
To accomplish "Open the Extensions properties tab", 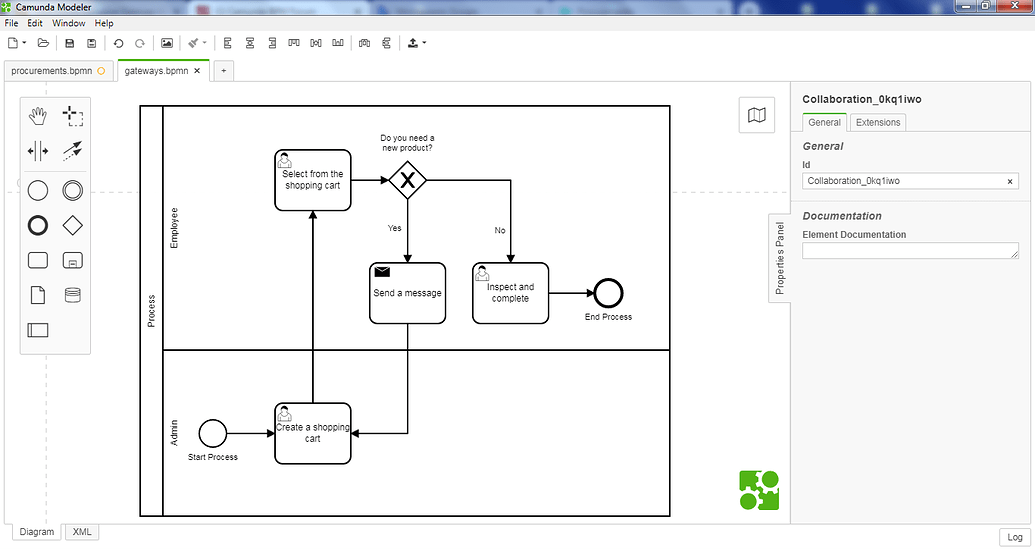I will [878, 122].
